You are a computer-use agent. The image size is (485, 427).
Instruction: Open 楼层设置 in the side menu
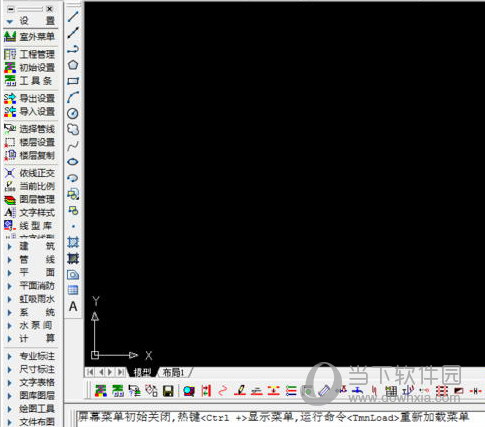(x=29, y=142)
